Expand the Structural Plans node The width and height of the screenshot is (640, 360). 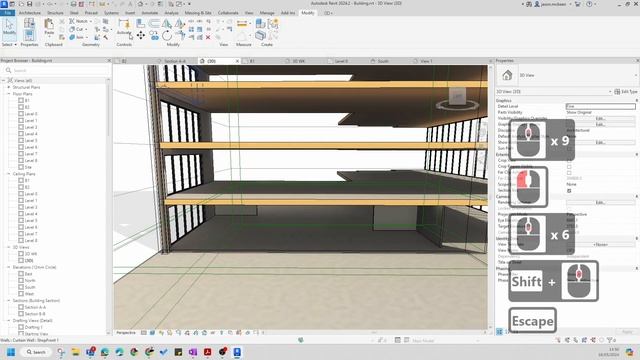(9, 87)
